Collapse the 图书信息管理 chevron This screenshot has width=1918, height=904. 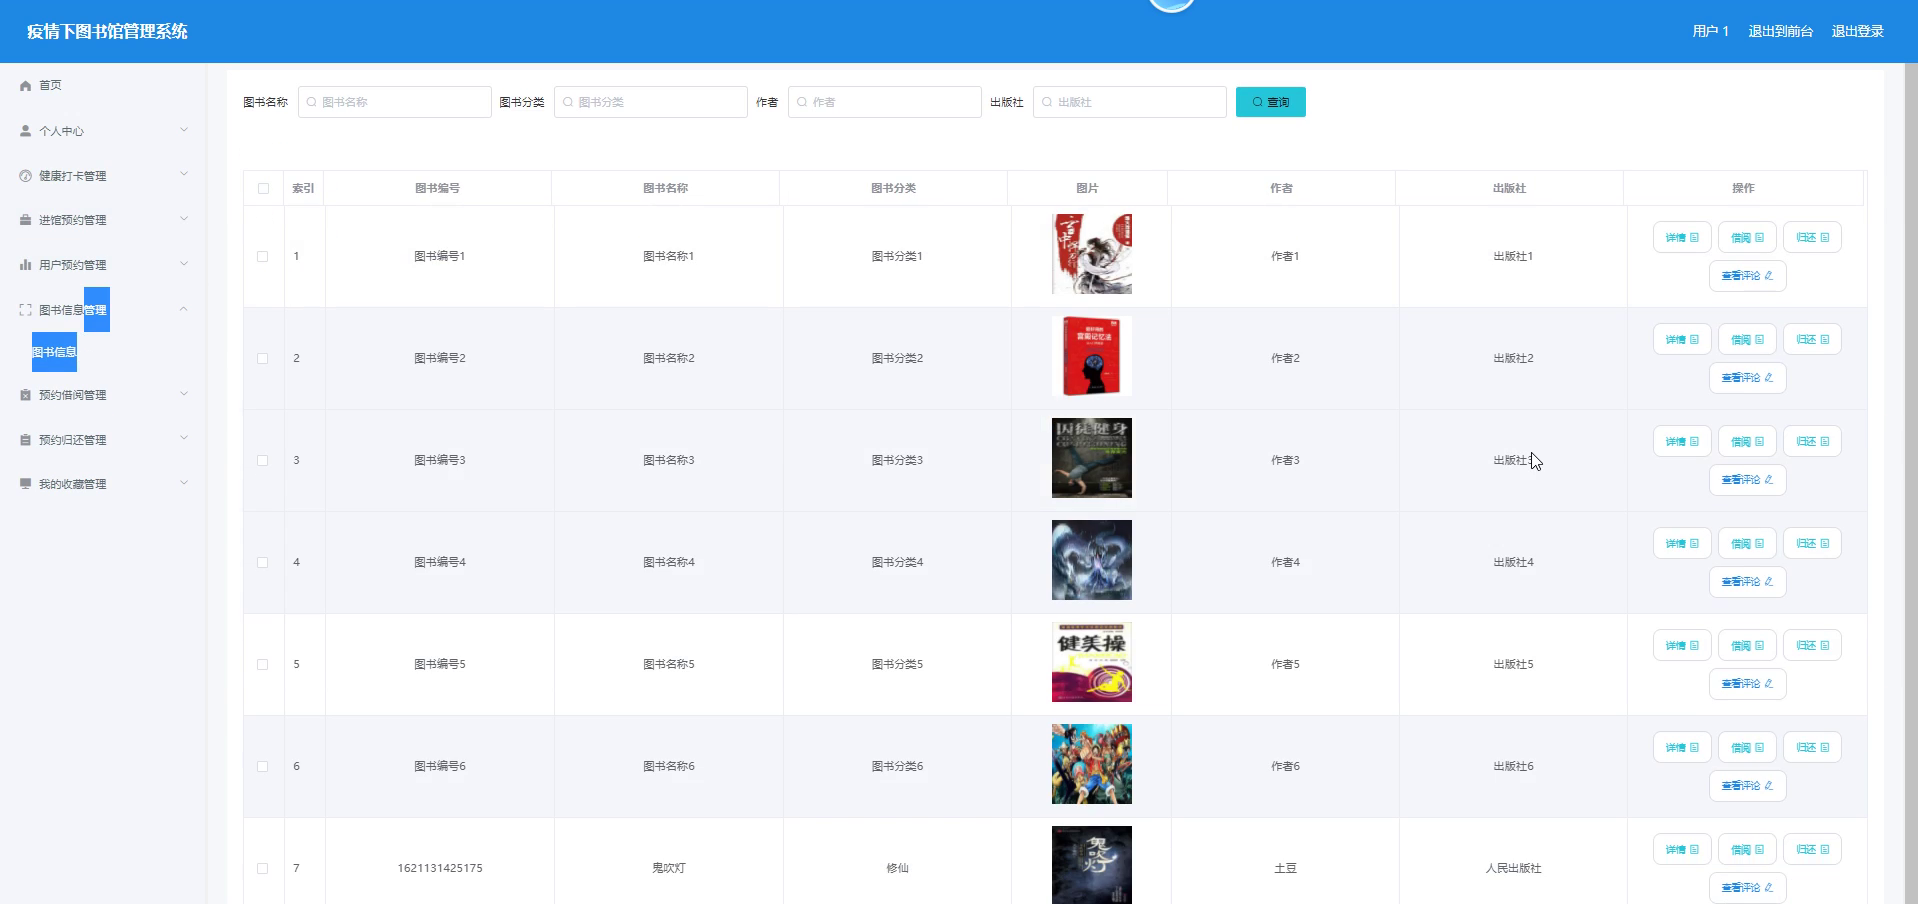click(183, 309)
